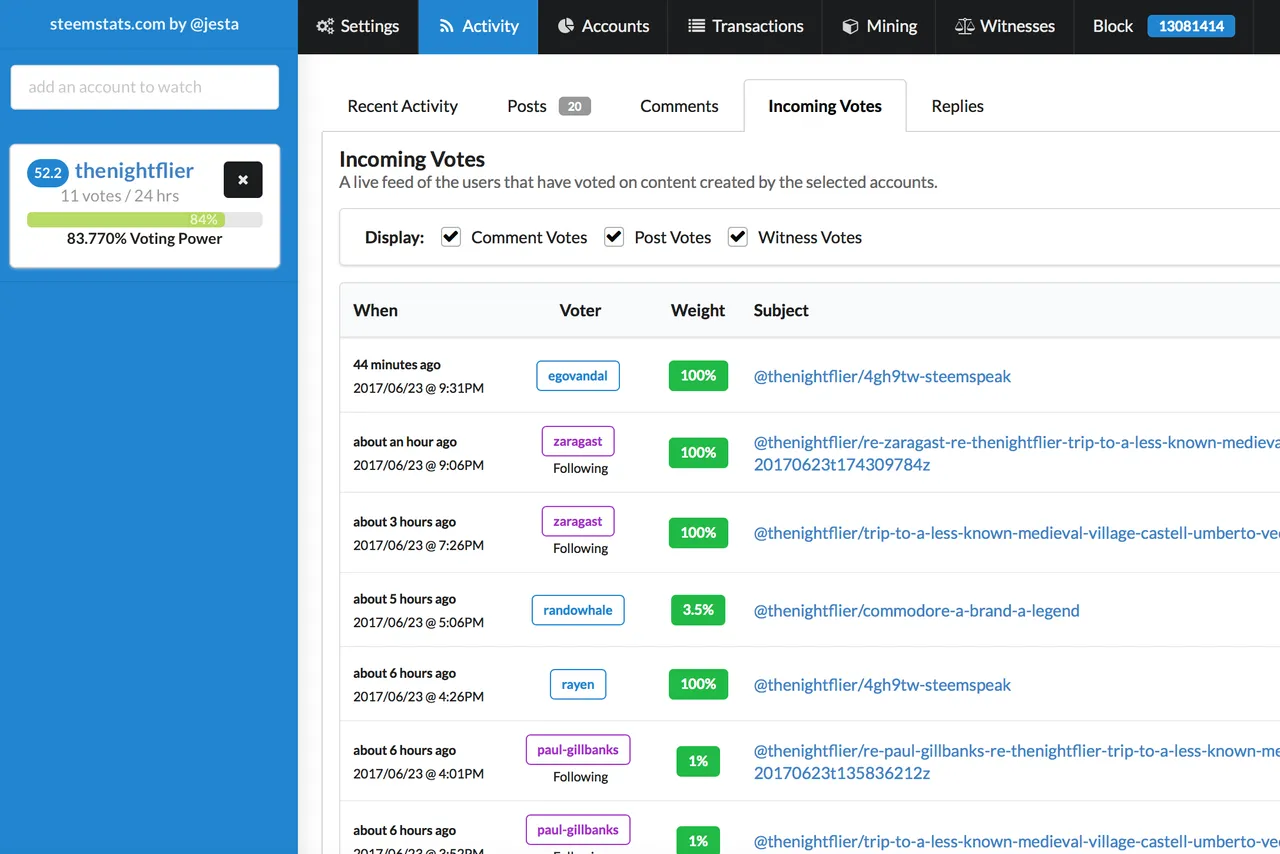Screen dimensions: 1280x854
Task: Select the Incoming Votes tab
Action: [x=825, y=106]
